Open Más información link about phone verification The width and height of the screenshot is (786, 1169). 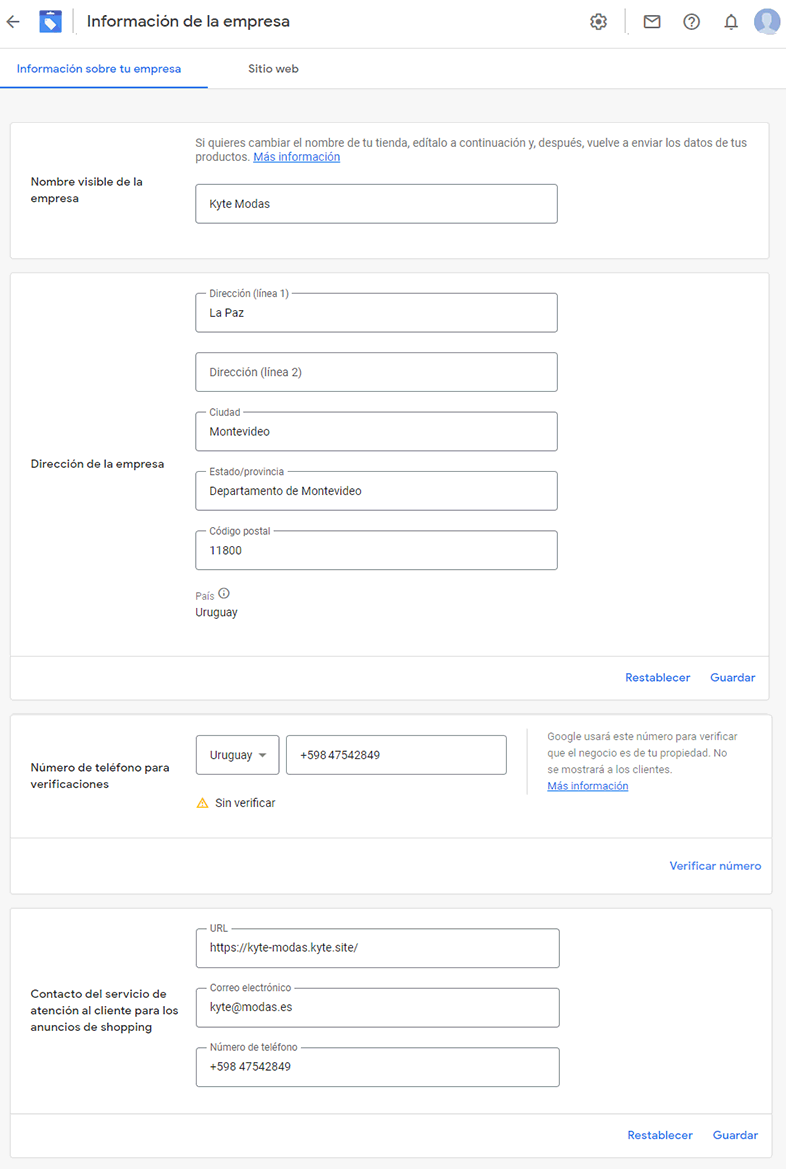tap(588, 786)
